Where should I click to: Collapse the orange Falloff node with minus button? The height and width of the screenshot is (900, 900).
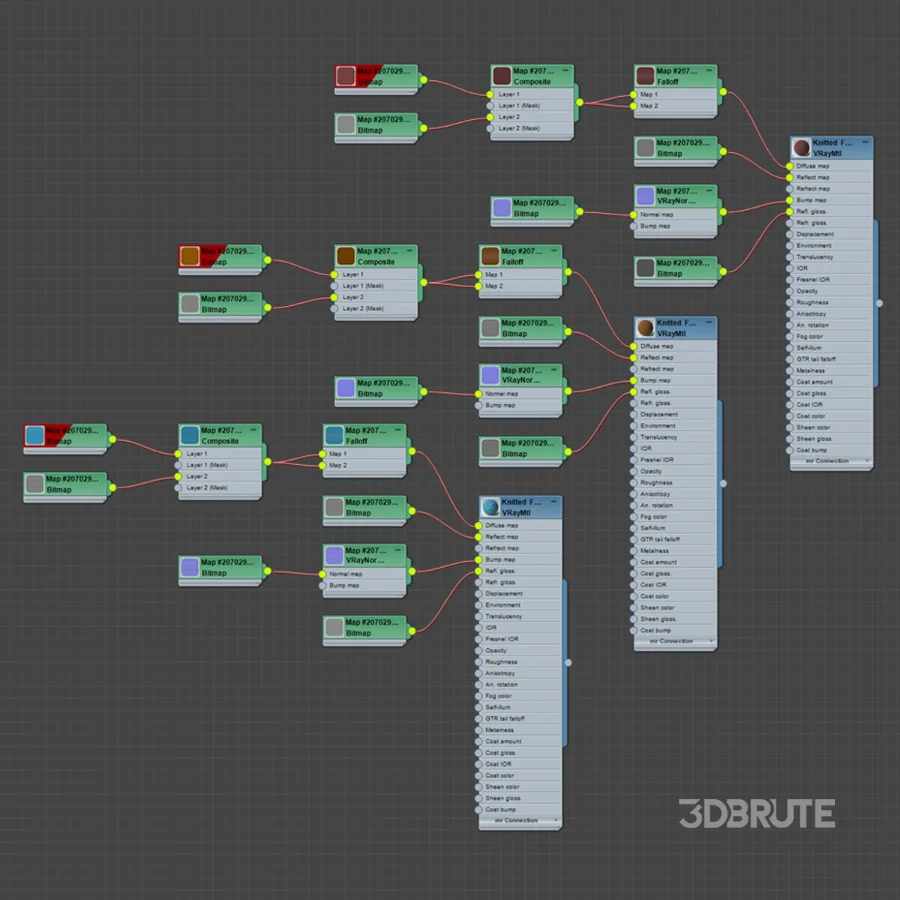point(554,250)
